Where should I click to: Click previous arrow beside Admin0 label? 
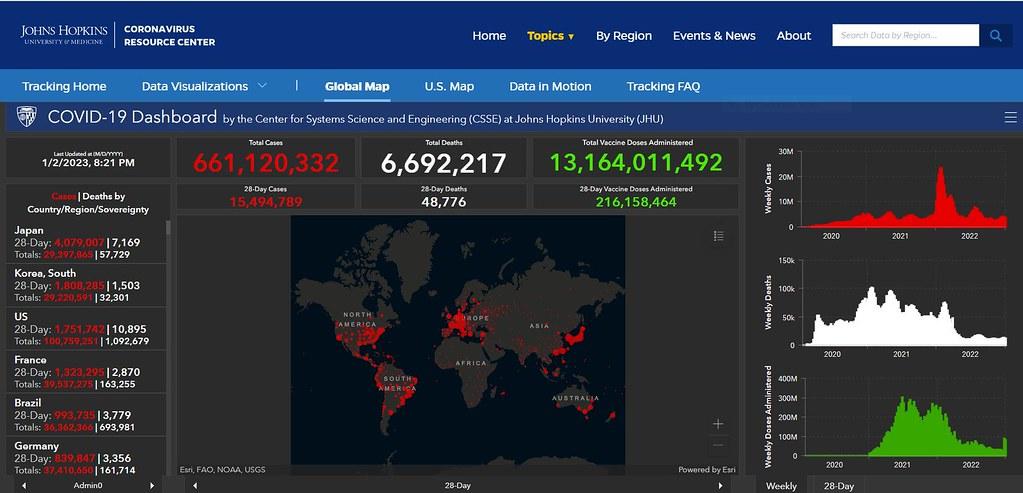tap(23, 485)
